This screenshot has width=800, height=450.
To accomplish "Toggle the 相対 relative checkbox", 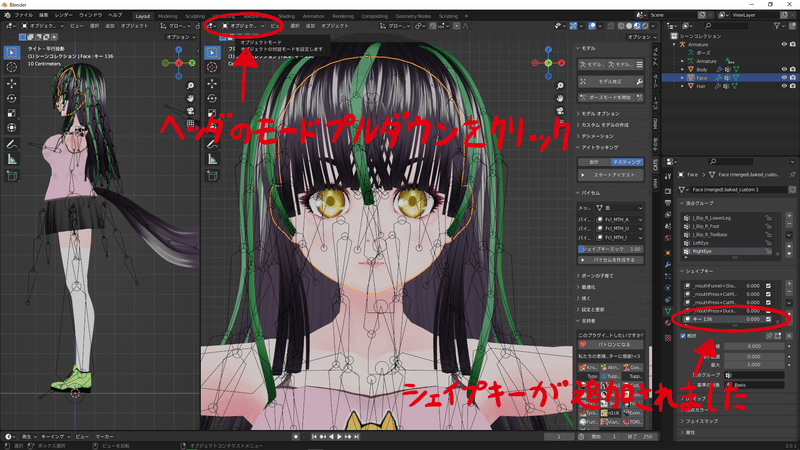I will pyautogui.click(x=683, y=336).
